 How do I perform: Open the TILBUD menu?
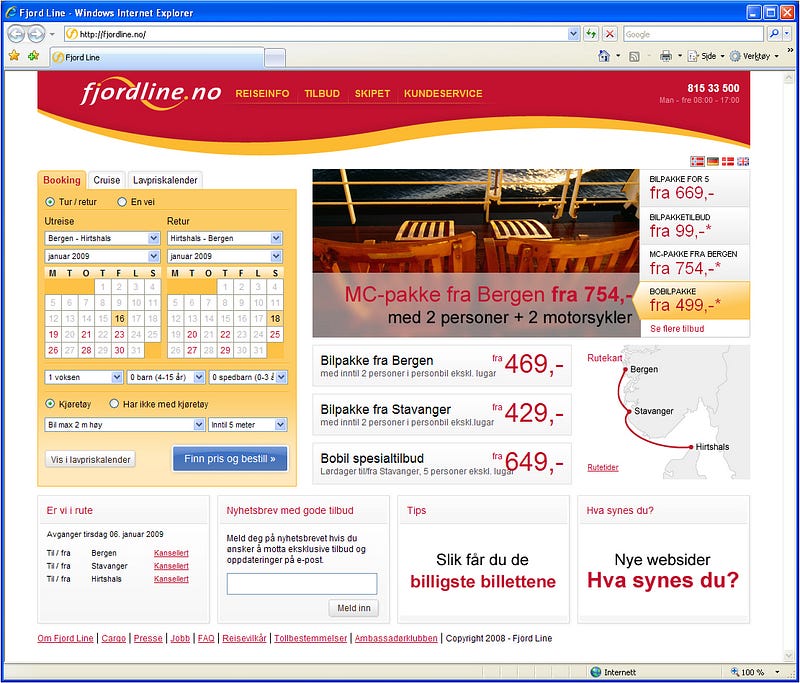coord(322,94)
